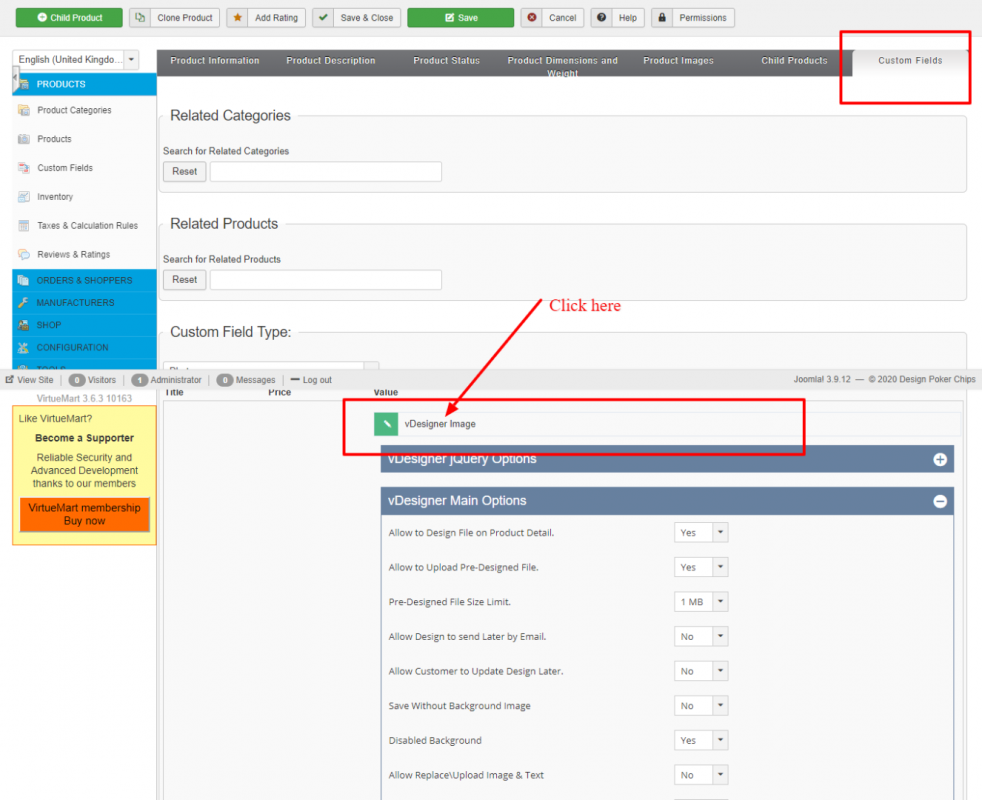
Task: Open Allow Customer to Update Design dropdown
Action: tap(701, 671)
